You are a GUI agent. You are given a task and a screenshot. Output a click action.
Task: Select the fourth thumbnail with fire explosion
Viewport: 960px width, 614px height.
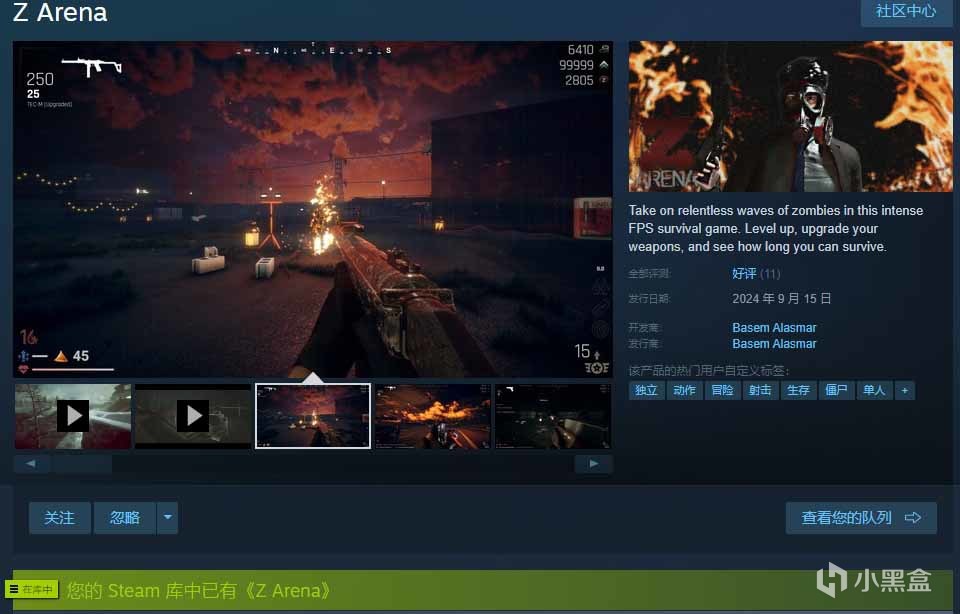pos(433,416)
